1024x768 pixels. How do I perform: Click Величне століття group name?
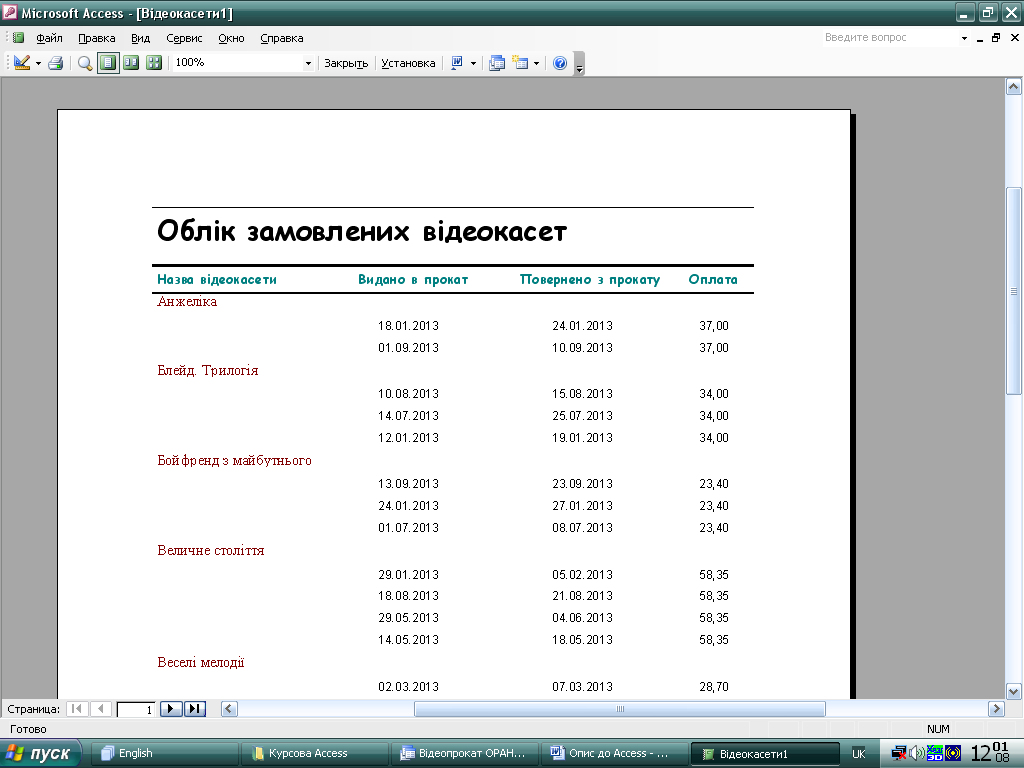[210, 551]
